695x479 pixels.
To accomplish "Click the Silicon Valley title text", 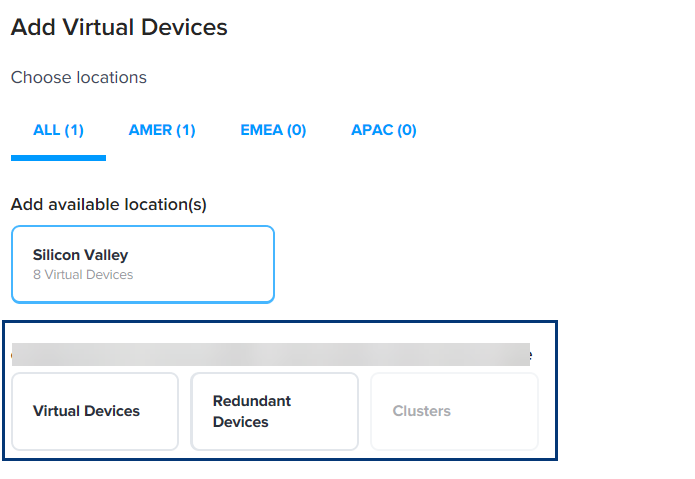I will 80,255.
